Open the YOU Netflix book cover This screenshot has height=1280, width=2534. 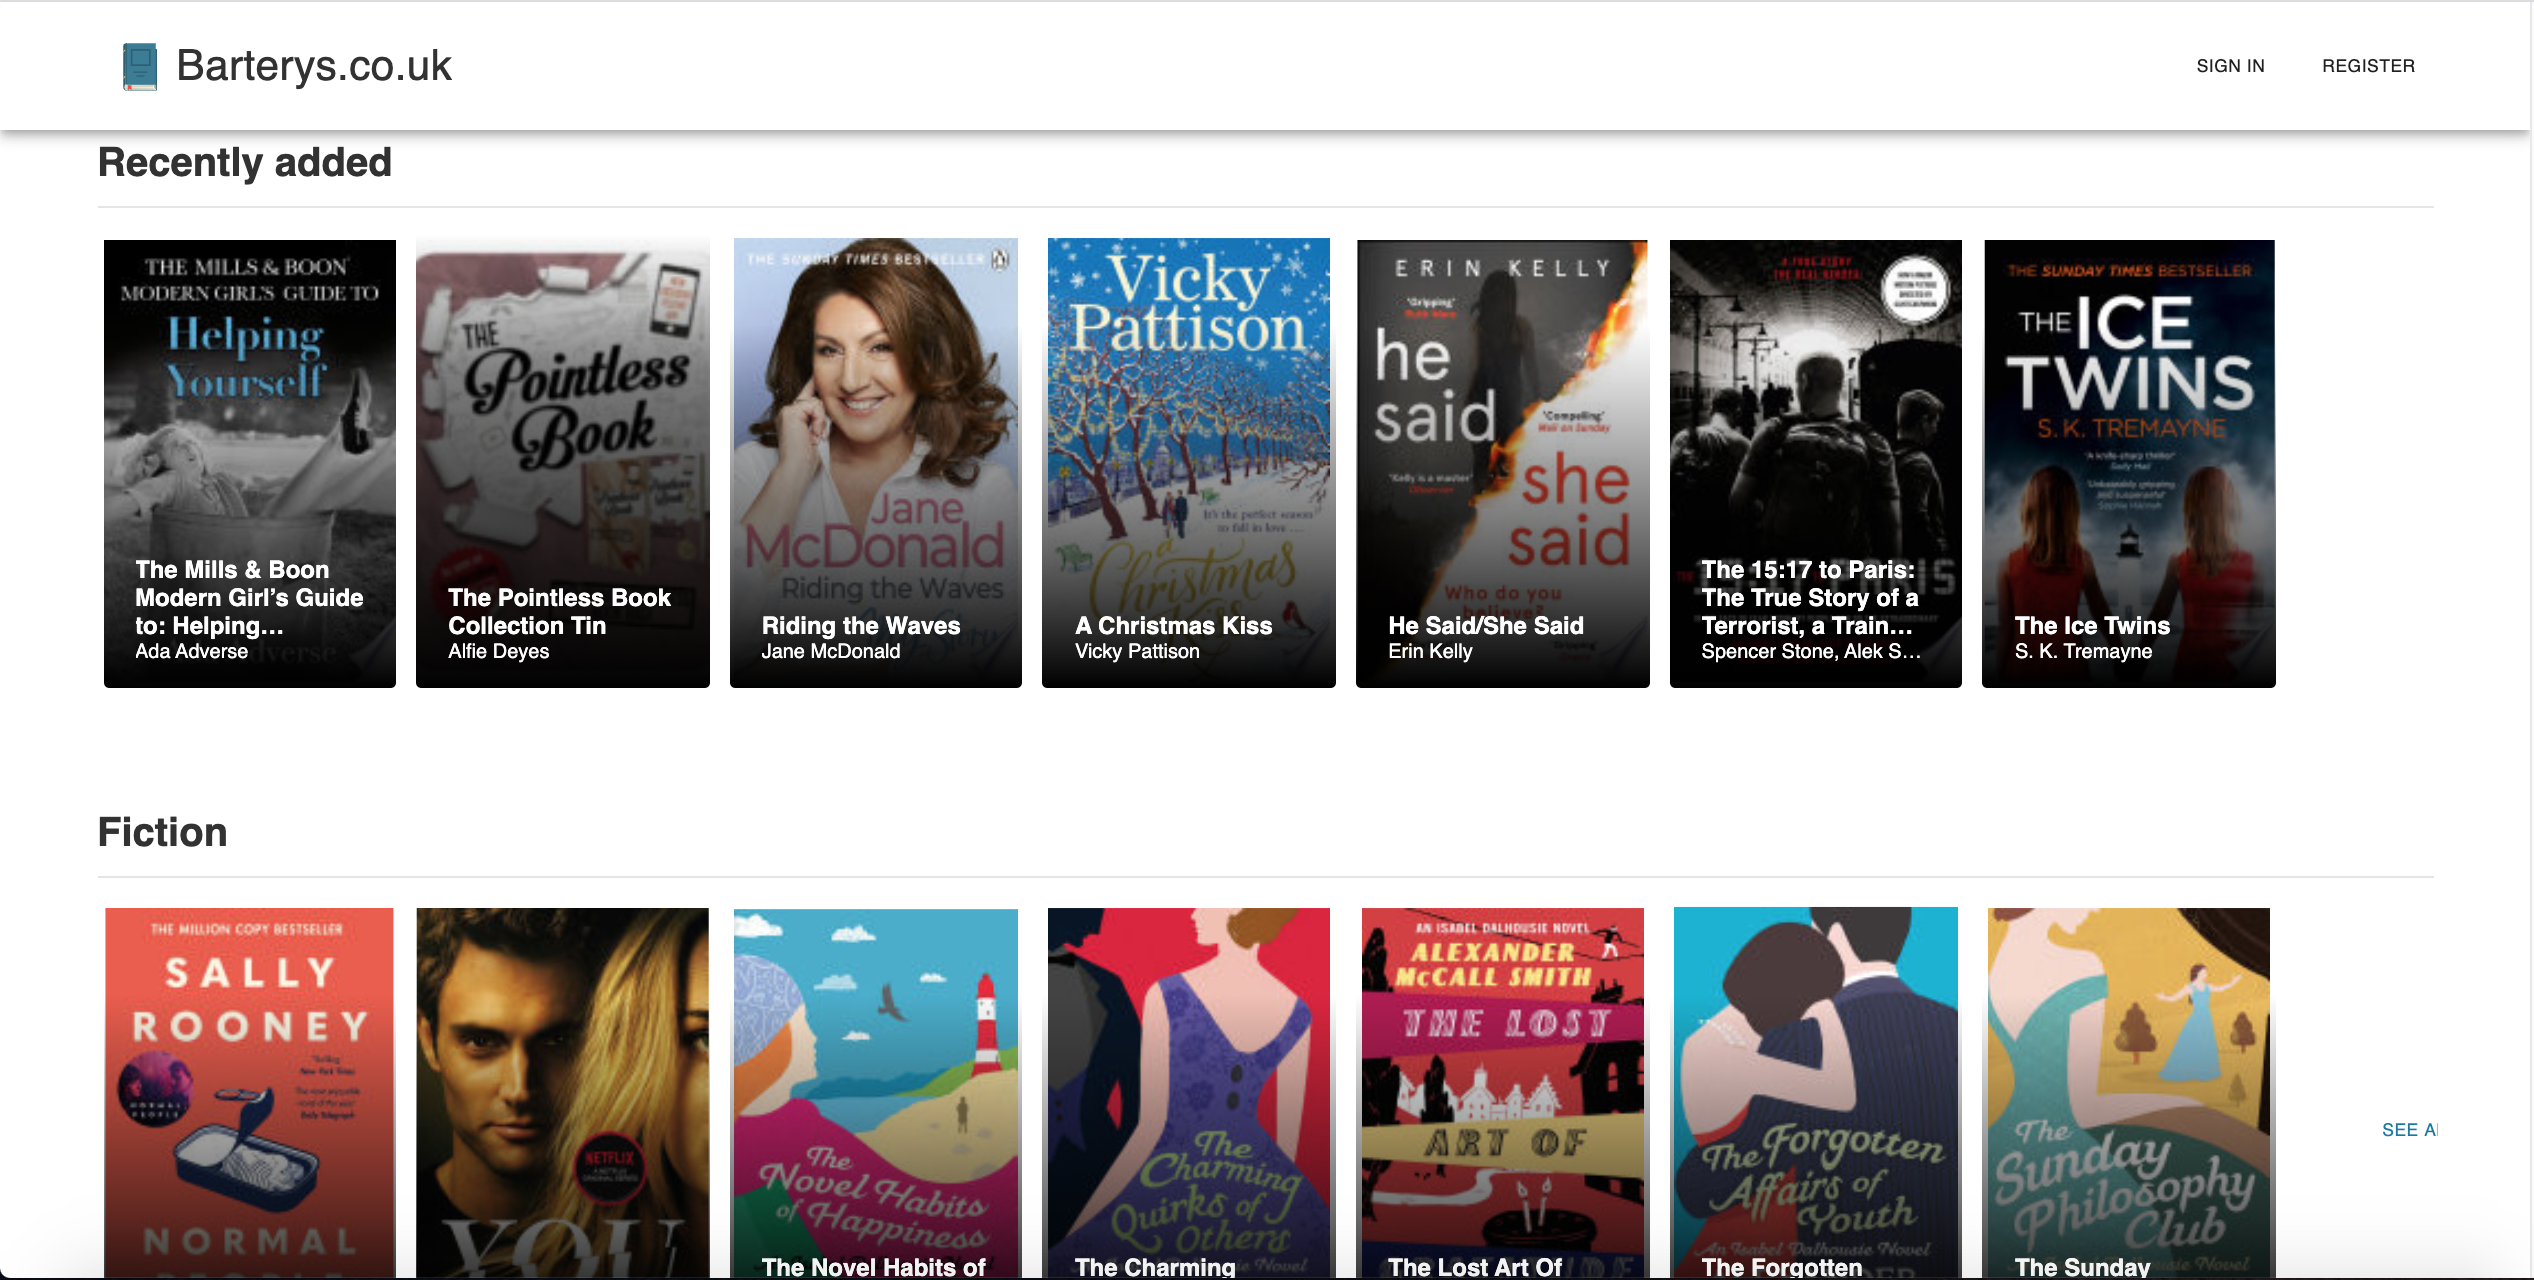pyautogui.click(x=562, y=1090)
